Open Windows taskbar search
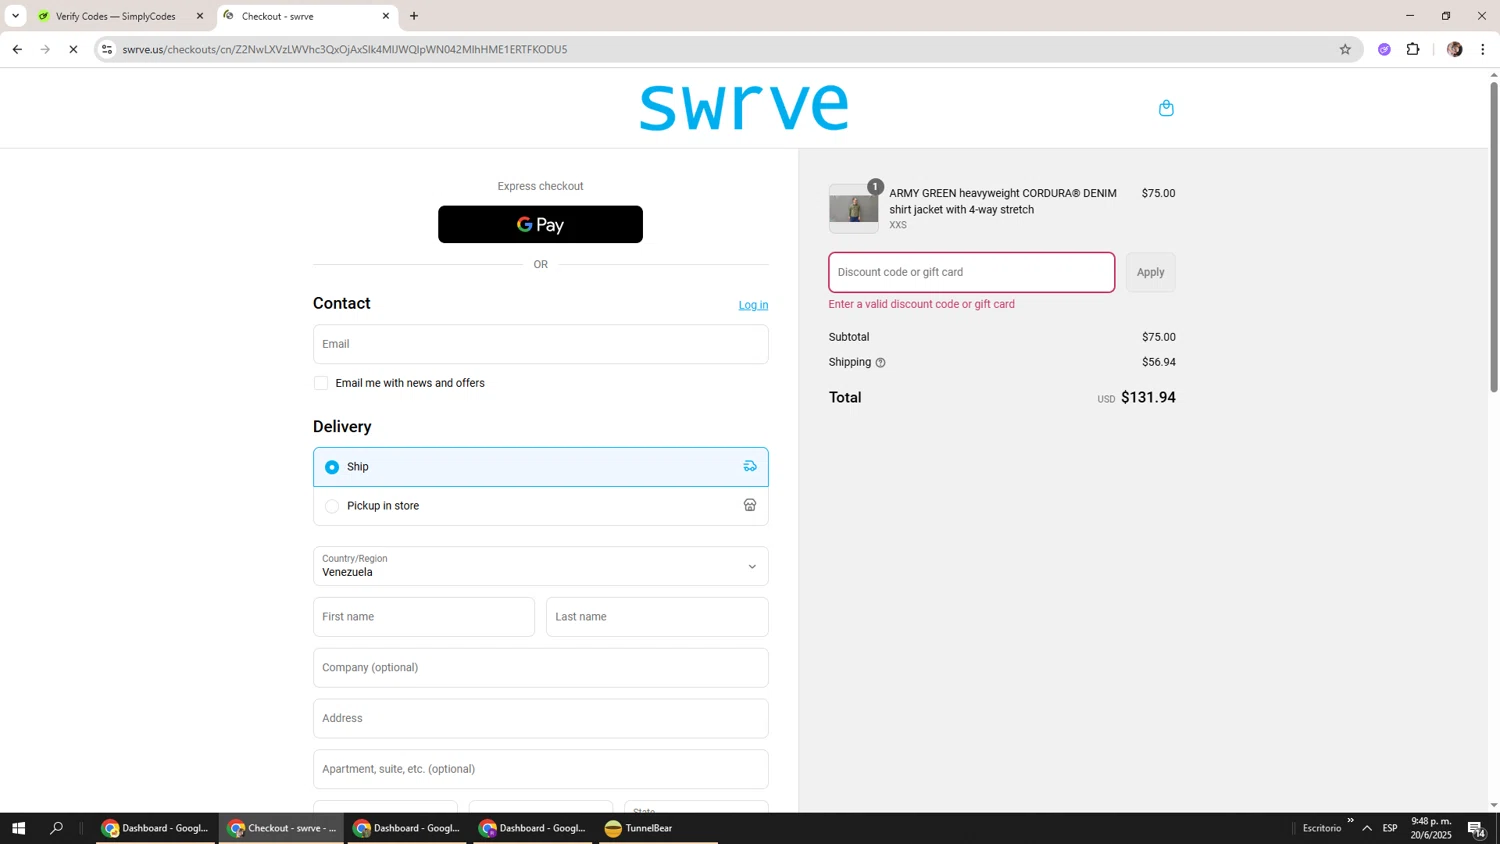The width and height of the screenshot is (1500, 844). 56,828
